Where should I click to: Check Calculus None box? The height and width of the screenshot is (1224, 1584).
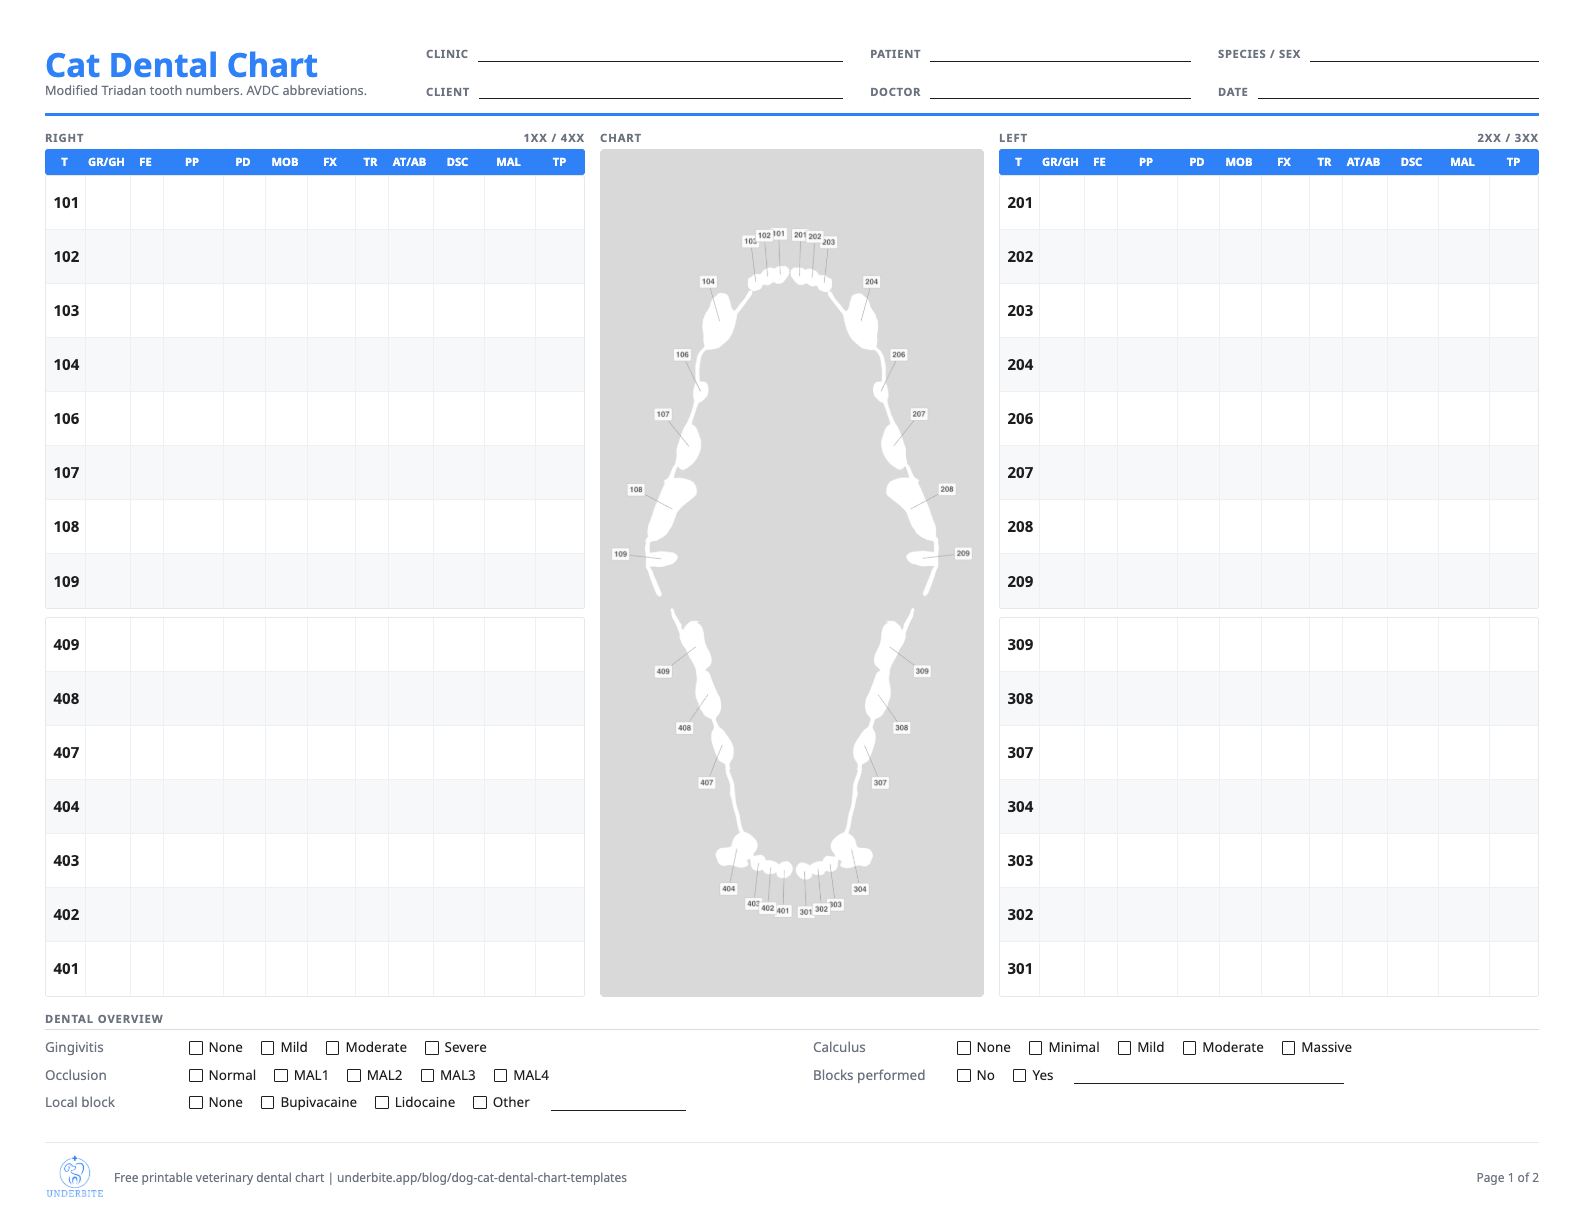tap(964, 1048)
